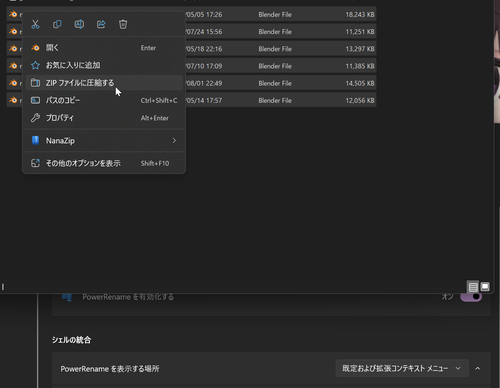Viewport: 500px width, 388px height.
Task: Switch to large thumbnails view icon
Action: pos(485,287)
